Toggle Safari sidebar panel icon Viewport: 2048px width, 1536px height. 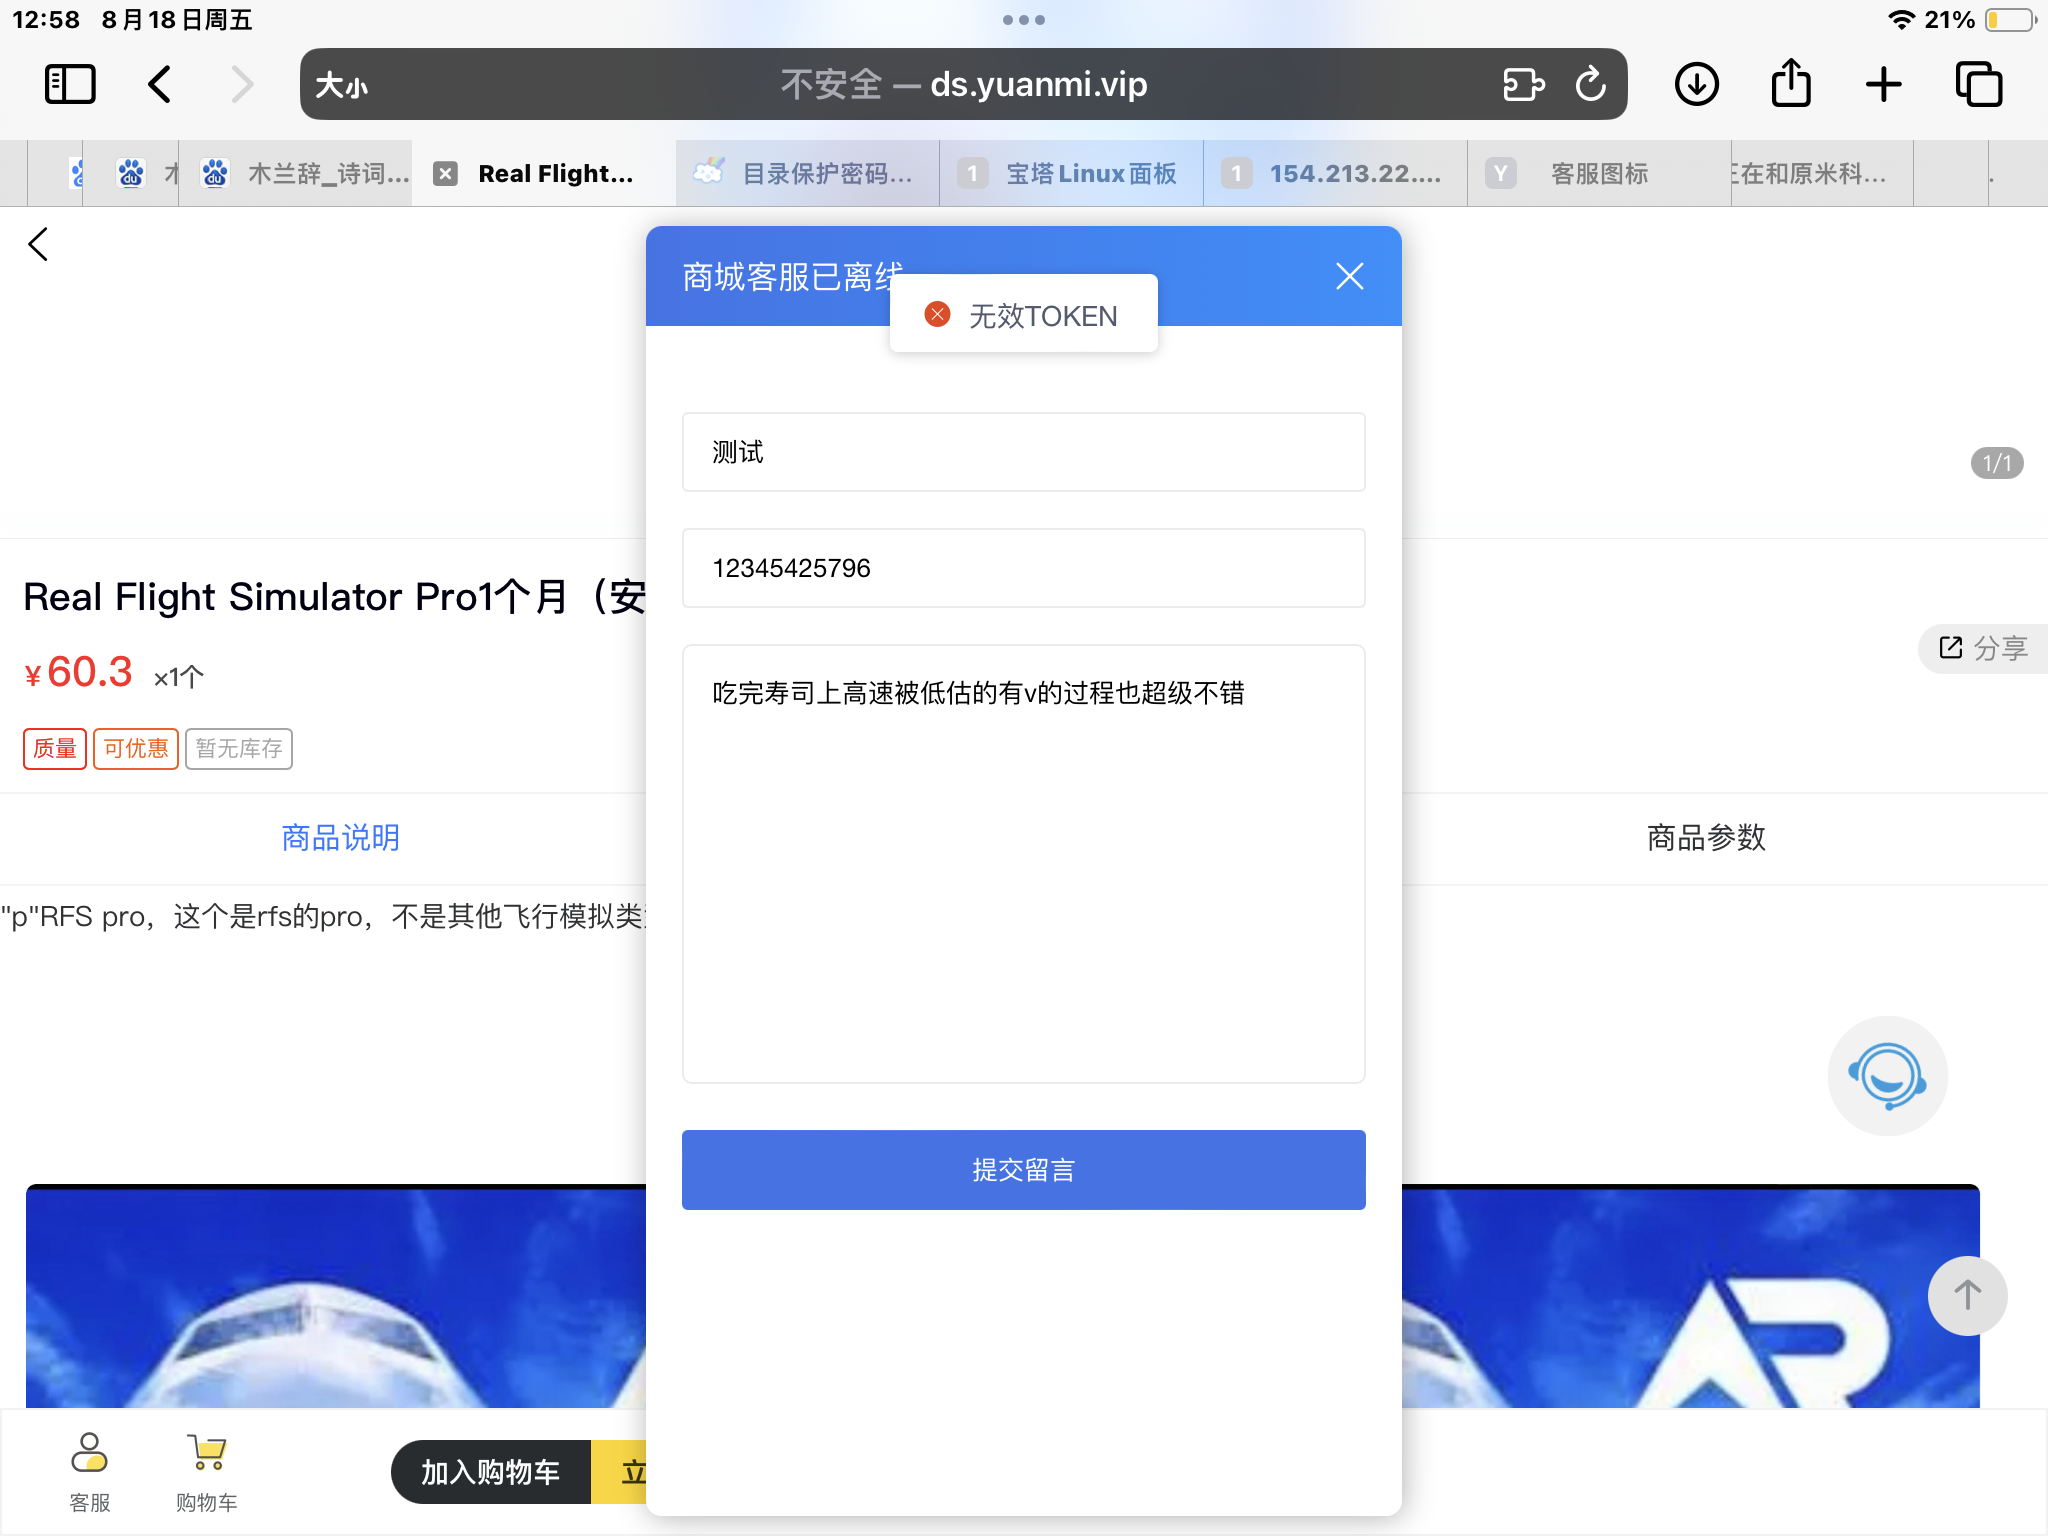coord(70,84)
